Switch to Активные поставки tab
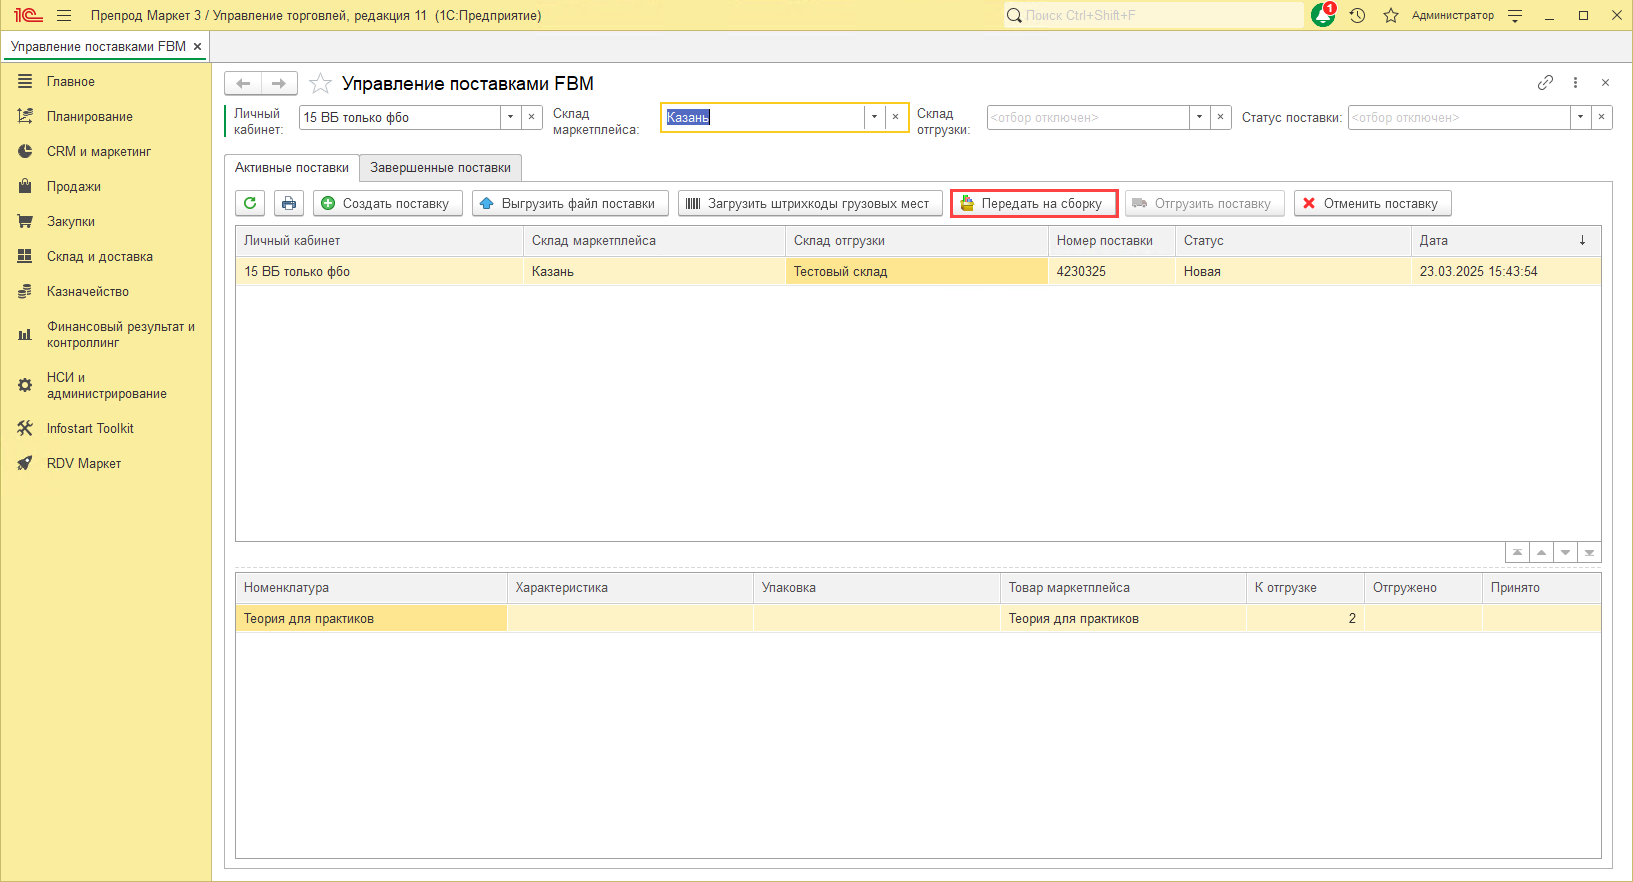Screen dimensions: 1633x882 (x=292, y=168)
